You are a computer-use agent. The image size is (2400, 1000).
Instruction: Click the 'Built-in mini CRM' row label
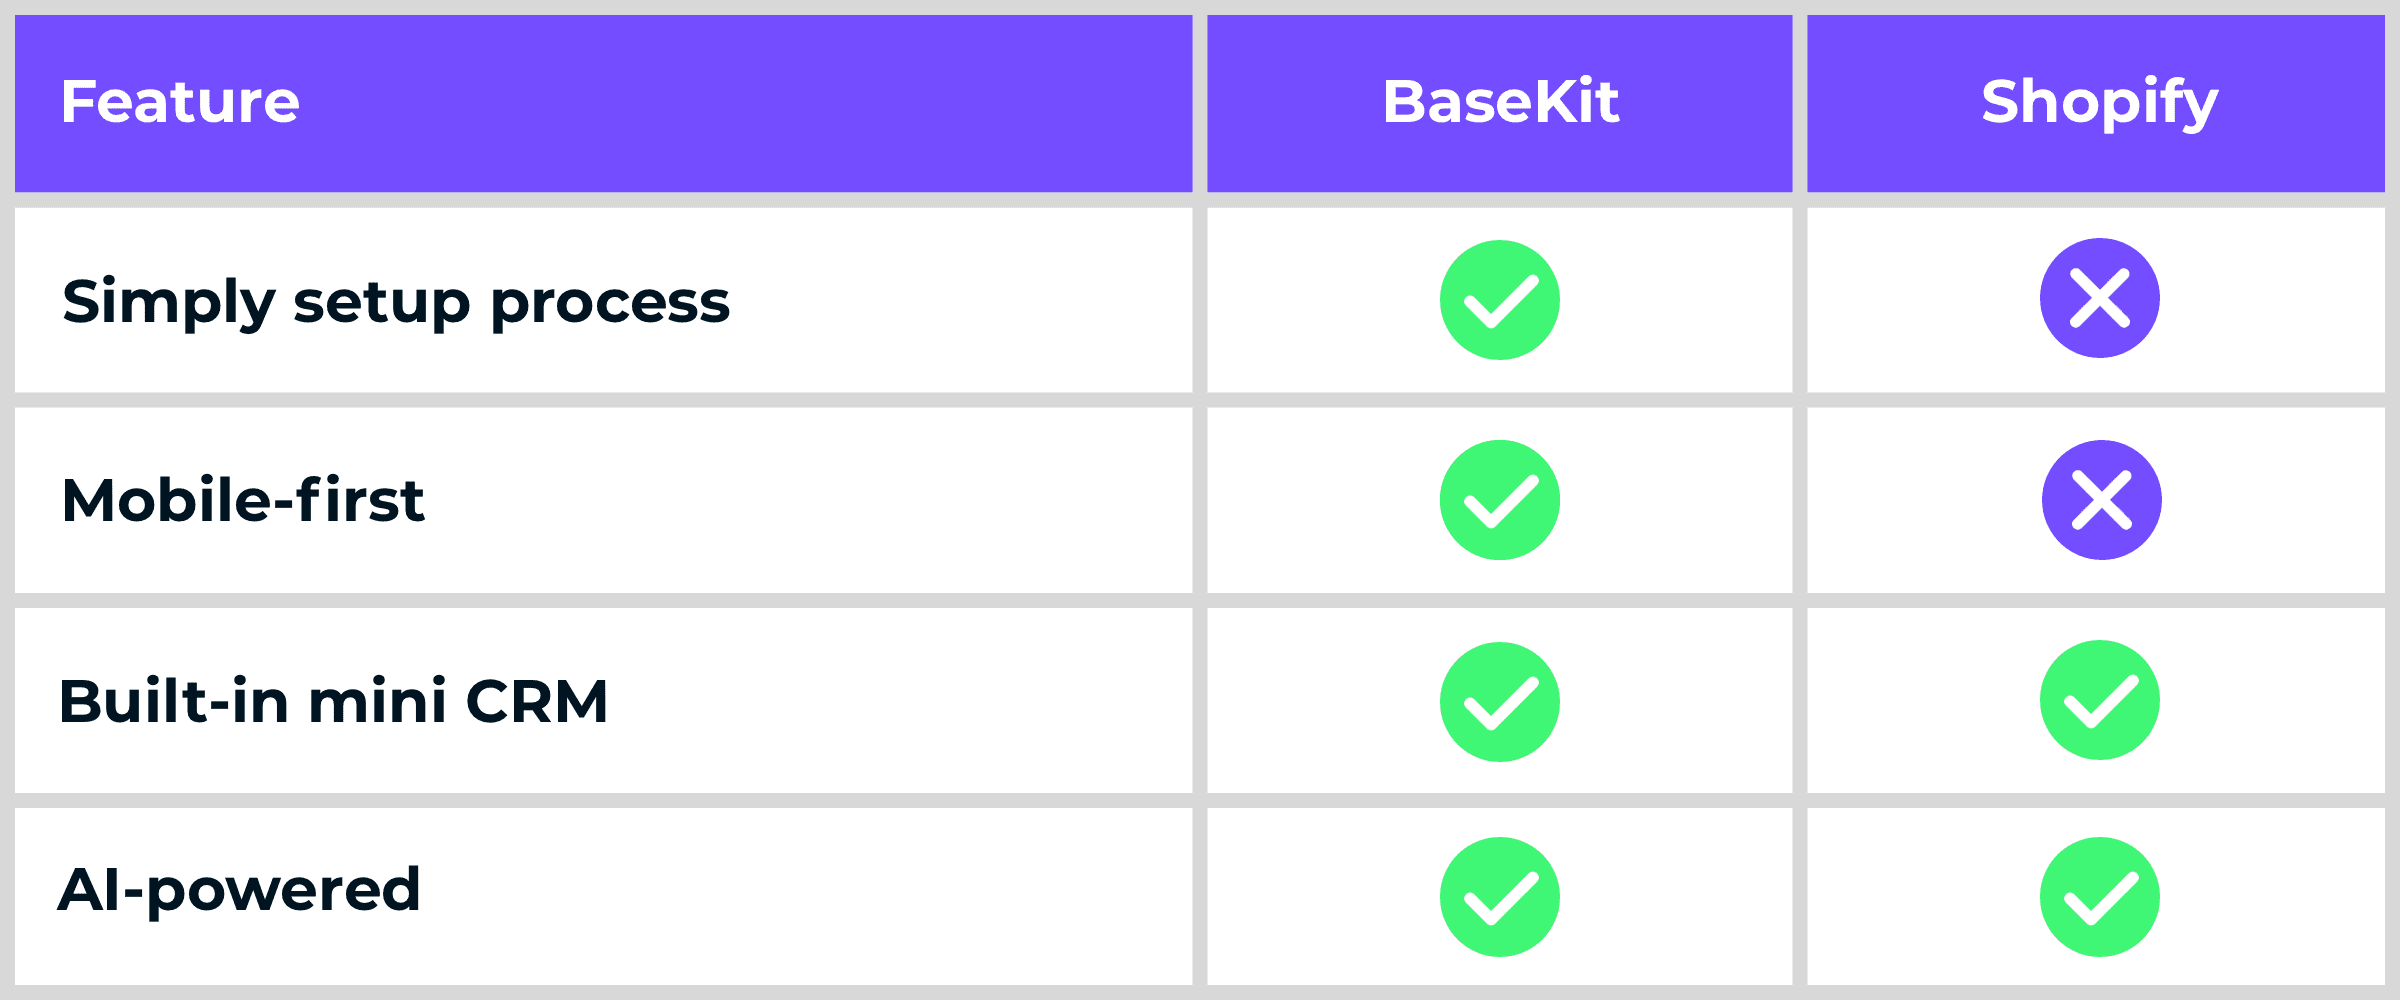(x=333, y=701)
